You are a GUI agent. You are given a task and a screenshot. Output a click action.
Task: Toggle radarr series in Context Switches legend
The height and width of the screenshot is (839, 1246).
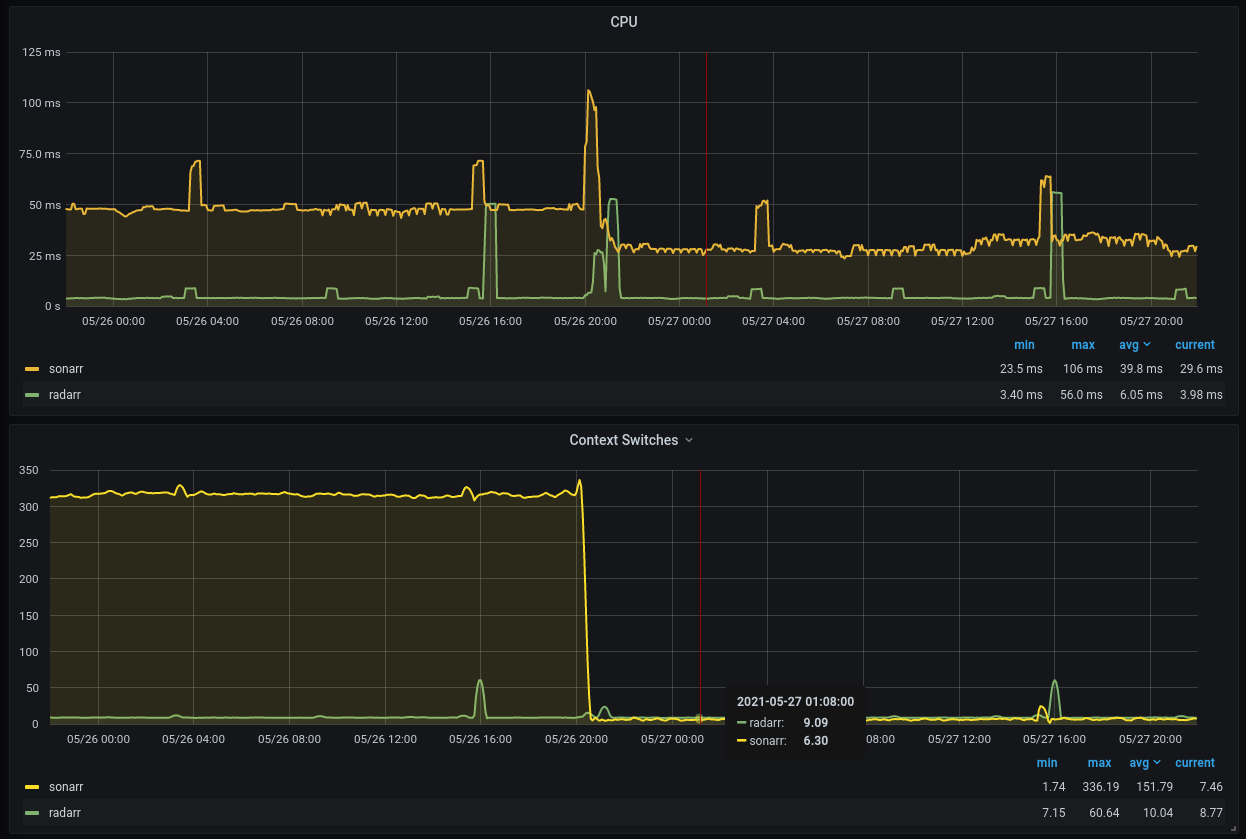tap(64, 813)
